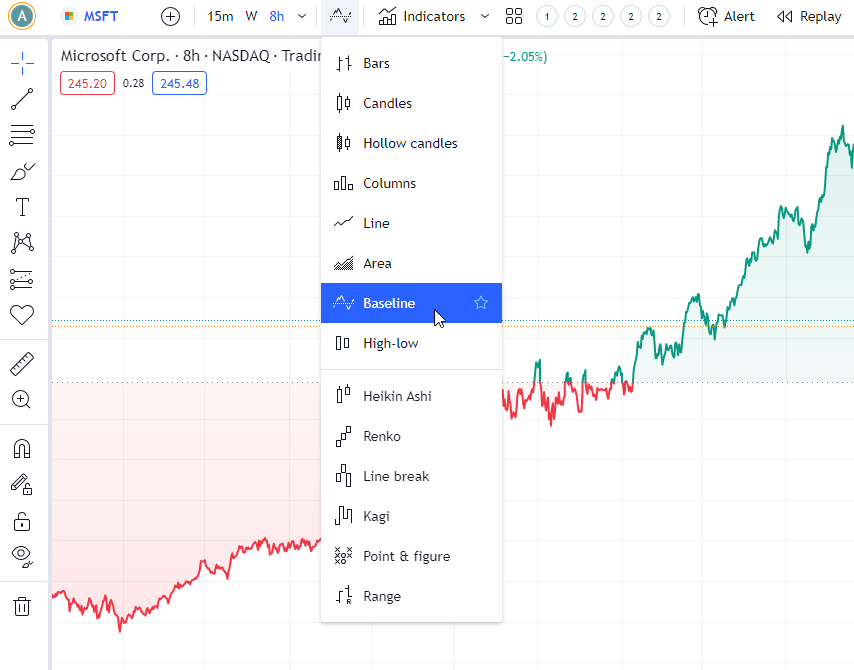Create an Alert

pos(727,16)
